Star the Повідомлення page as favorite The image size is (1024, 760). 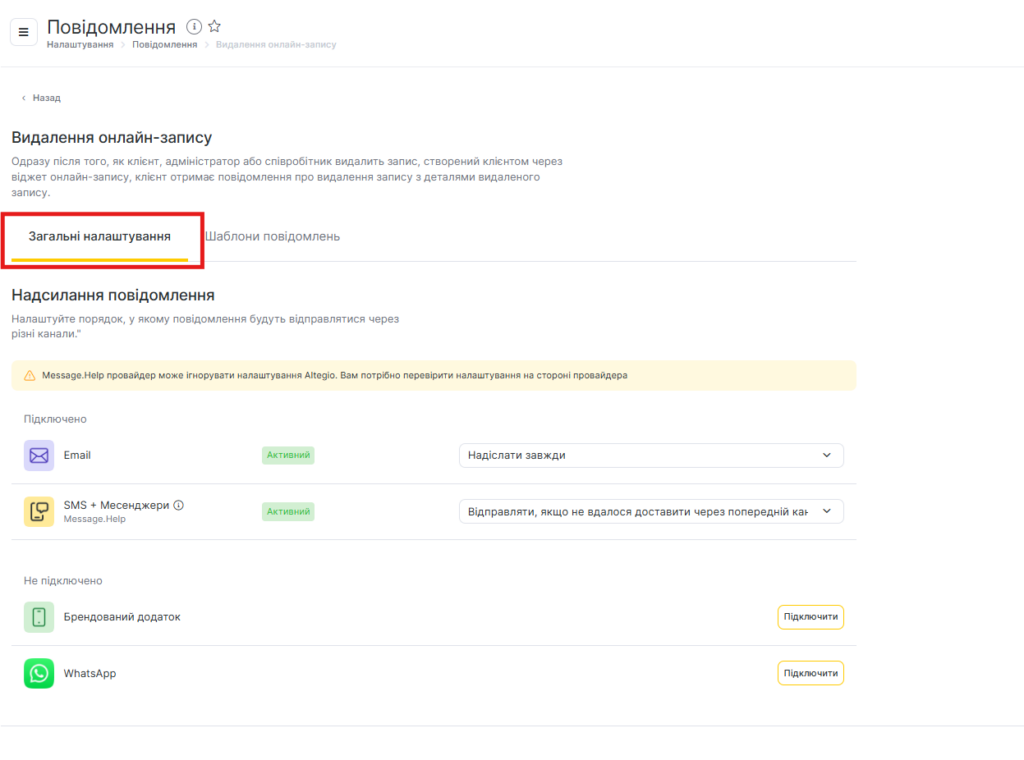coord(214,27)
